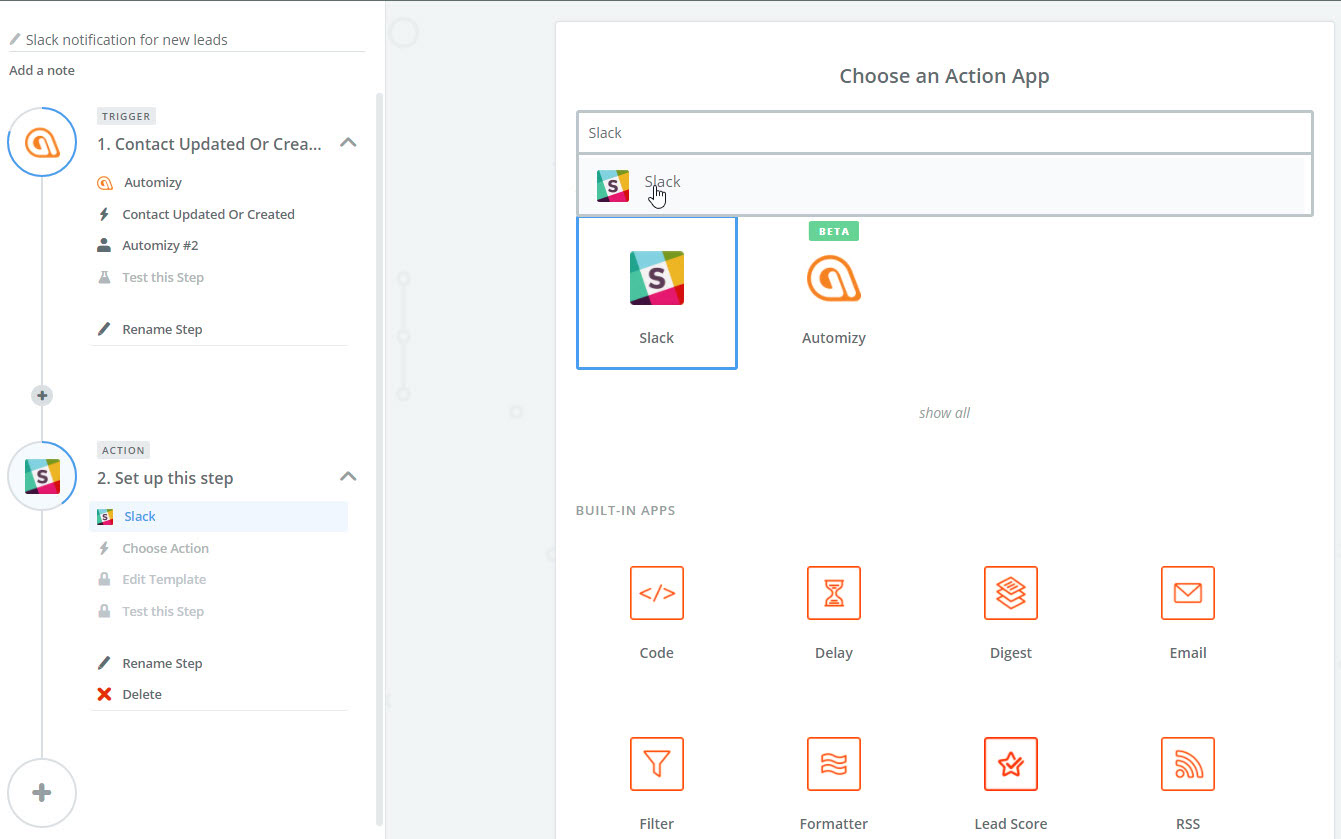Select Test this Step under the action
Screen dimensions: 1341x839
pos(163,611)
